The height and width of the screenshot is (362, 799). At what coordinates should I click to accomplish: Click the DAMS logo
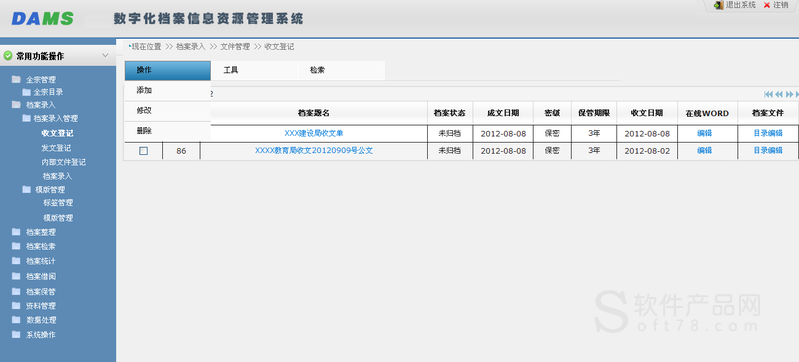[43, 19]
